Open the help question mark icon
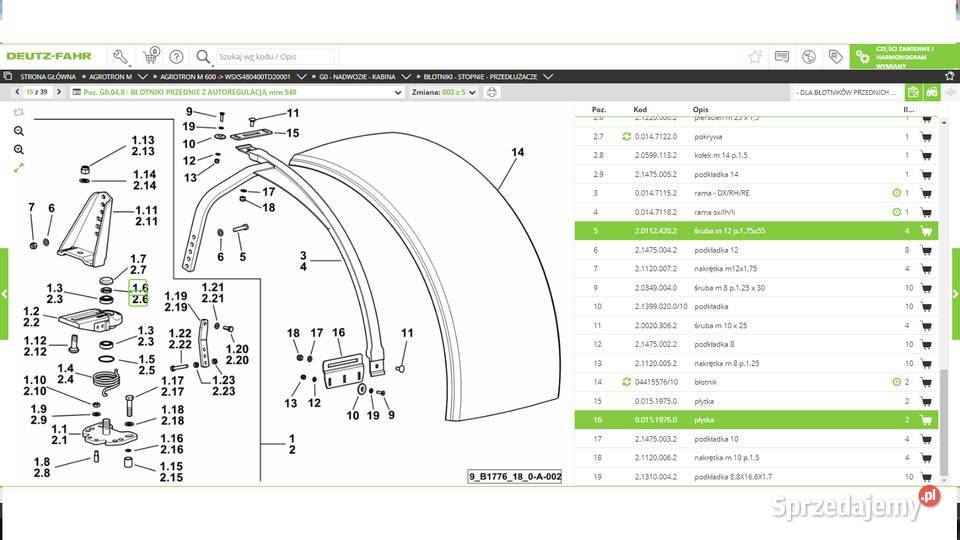960x540 pixels. pos(176,57)
